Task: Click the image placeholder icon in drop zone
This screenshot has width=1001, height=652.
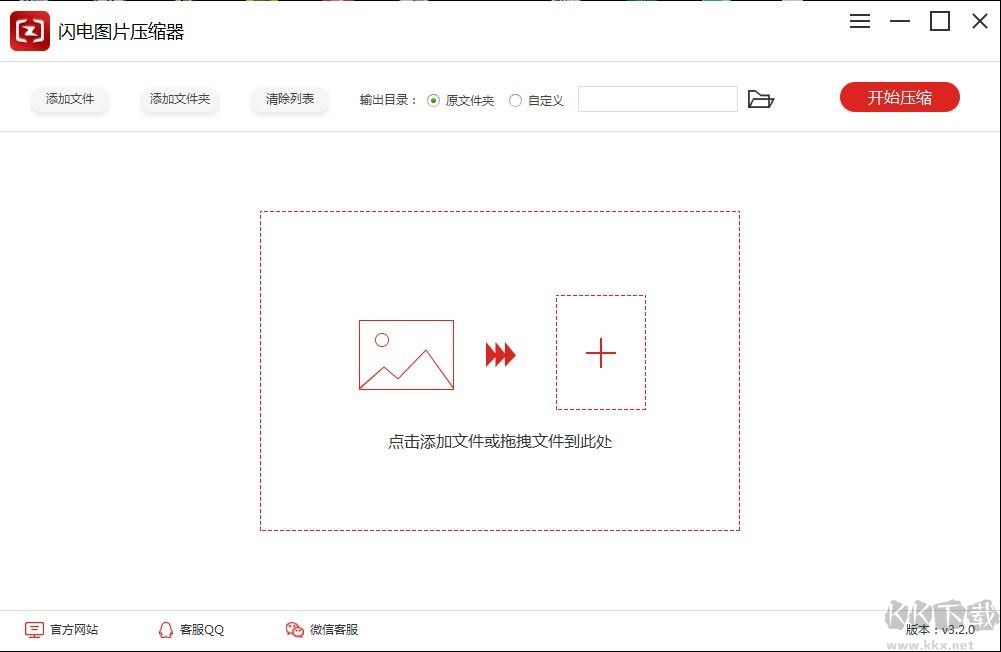Action: tap(405, 354)
